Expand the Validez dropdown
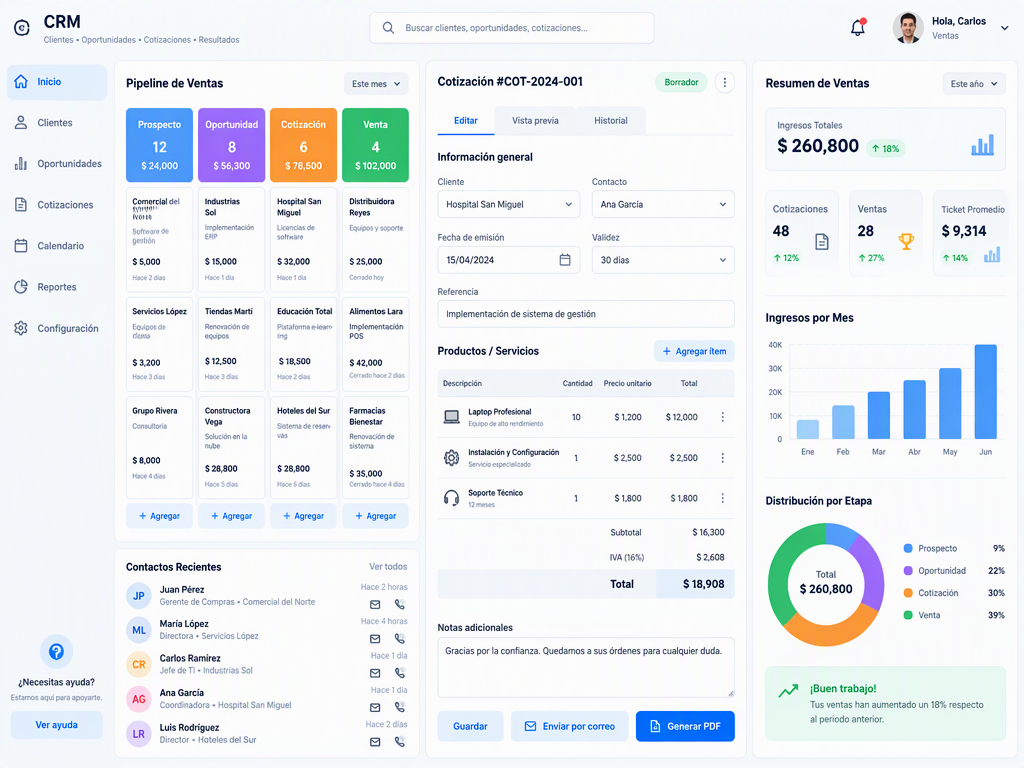The image size is (1024, 768). [x=663, y=260]
